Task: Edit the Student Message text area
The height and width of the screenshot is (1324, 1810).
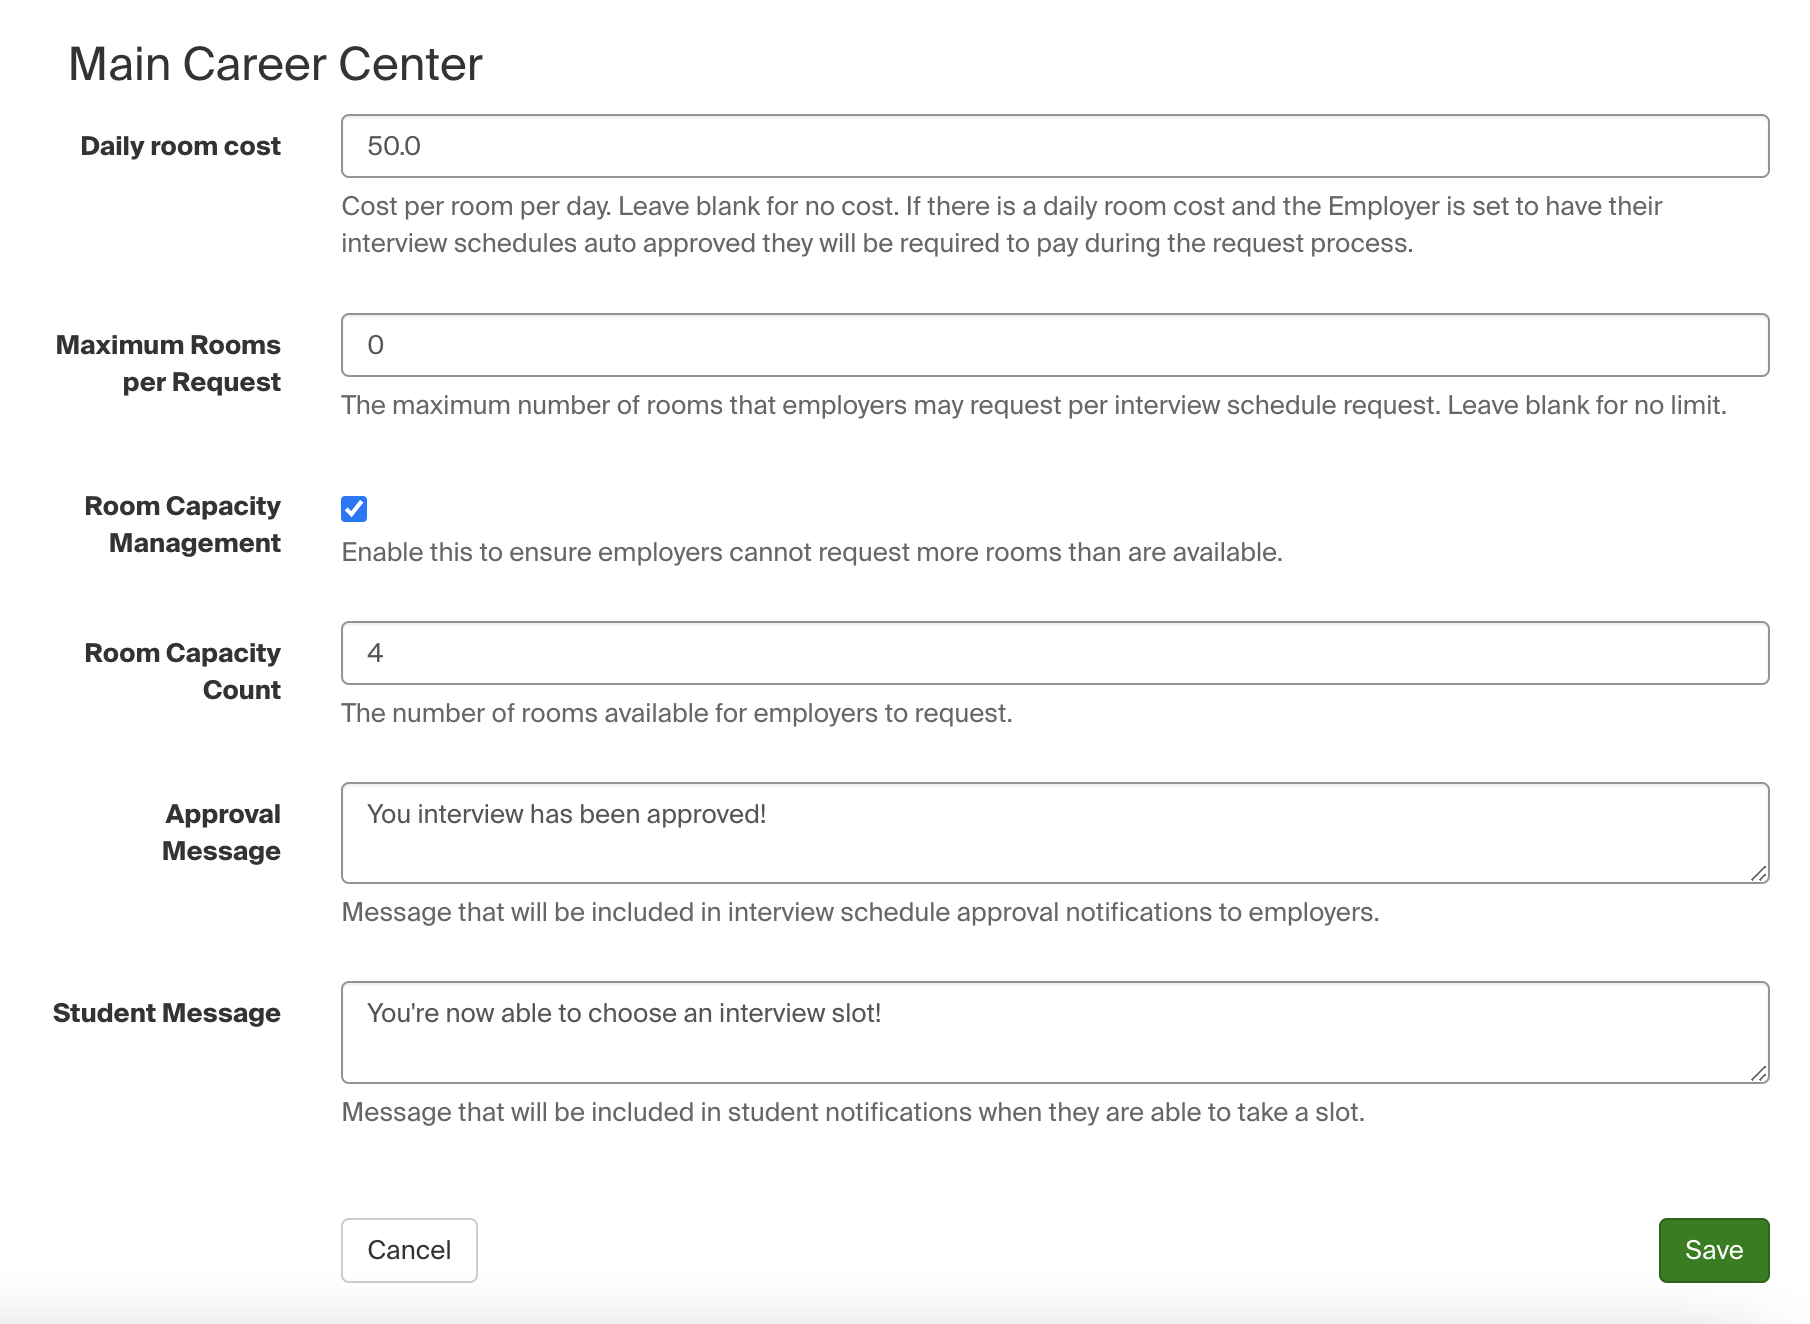Action: (x=1055, y=1032)
